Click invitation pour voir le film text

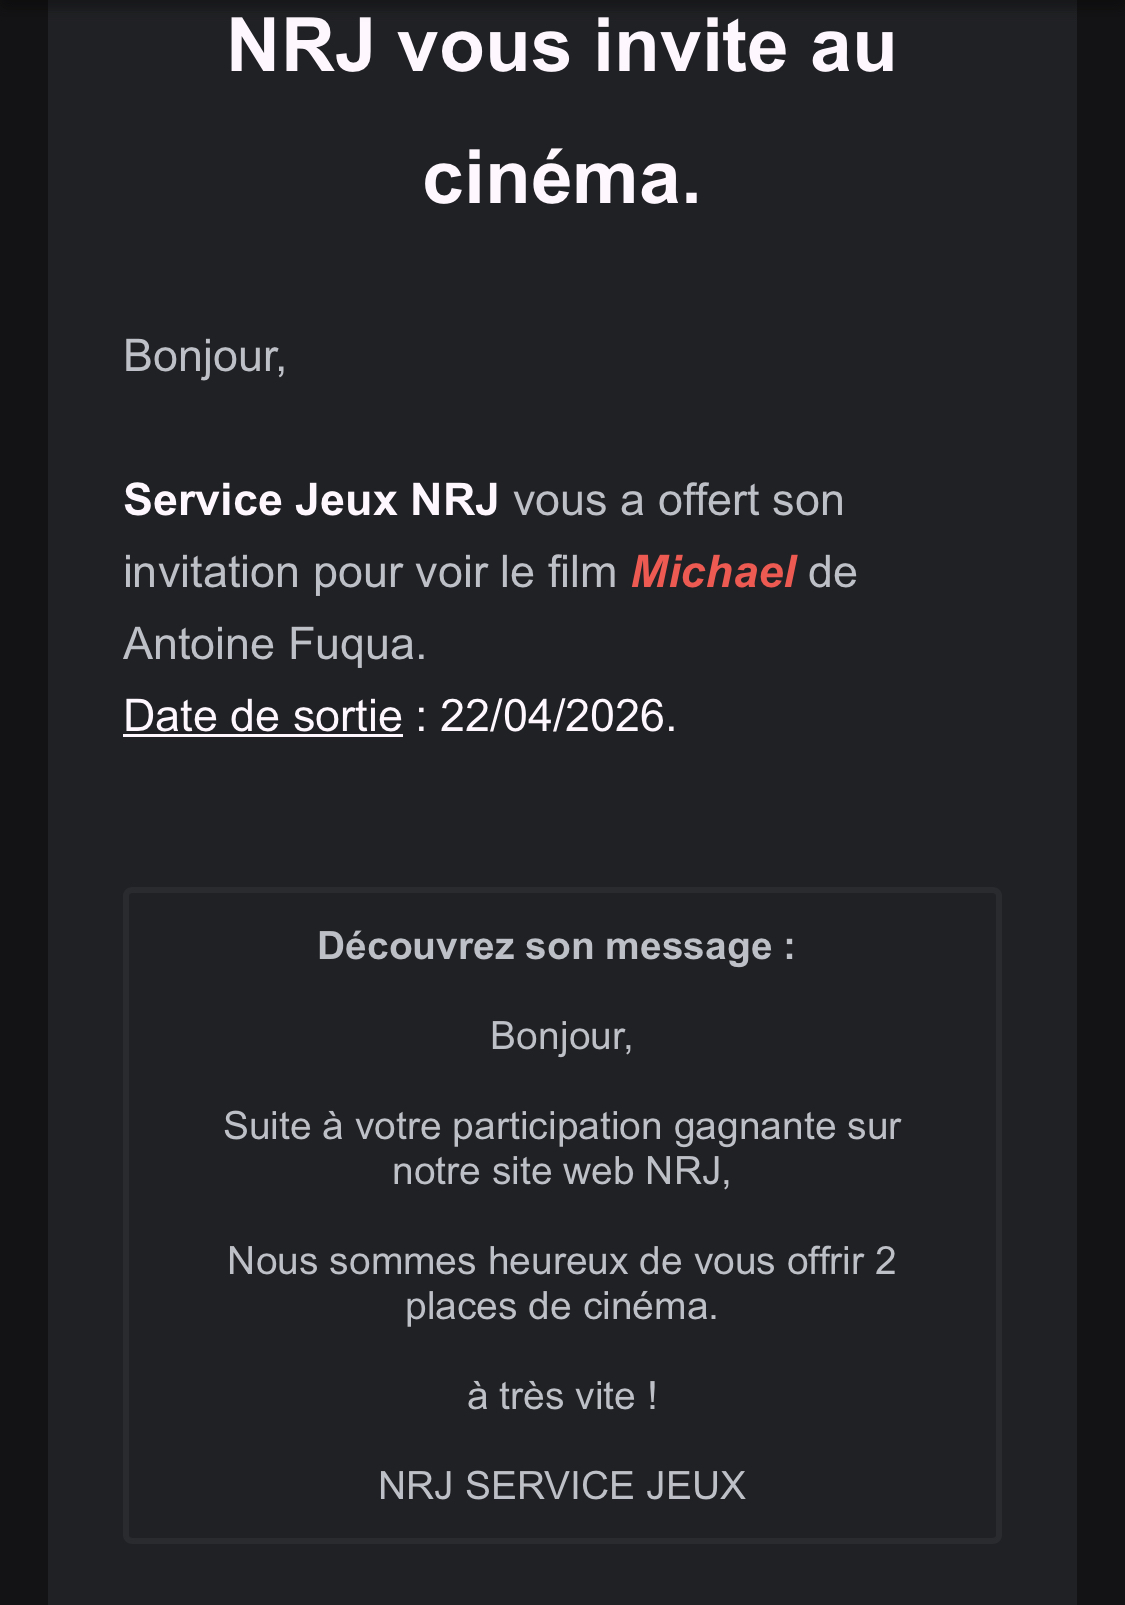[370, 572]
